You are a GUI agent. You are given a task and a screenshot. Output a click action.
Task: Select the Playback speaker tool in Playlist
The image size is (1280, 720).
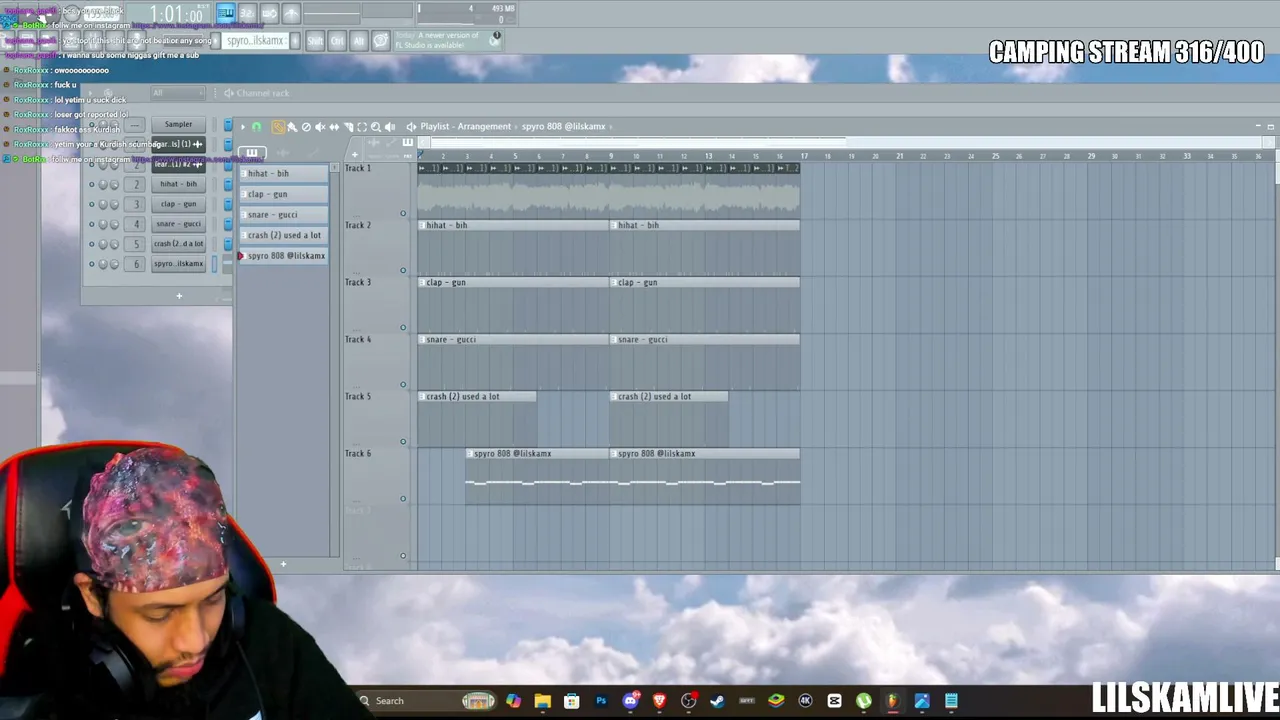[x=390, y=127]
